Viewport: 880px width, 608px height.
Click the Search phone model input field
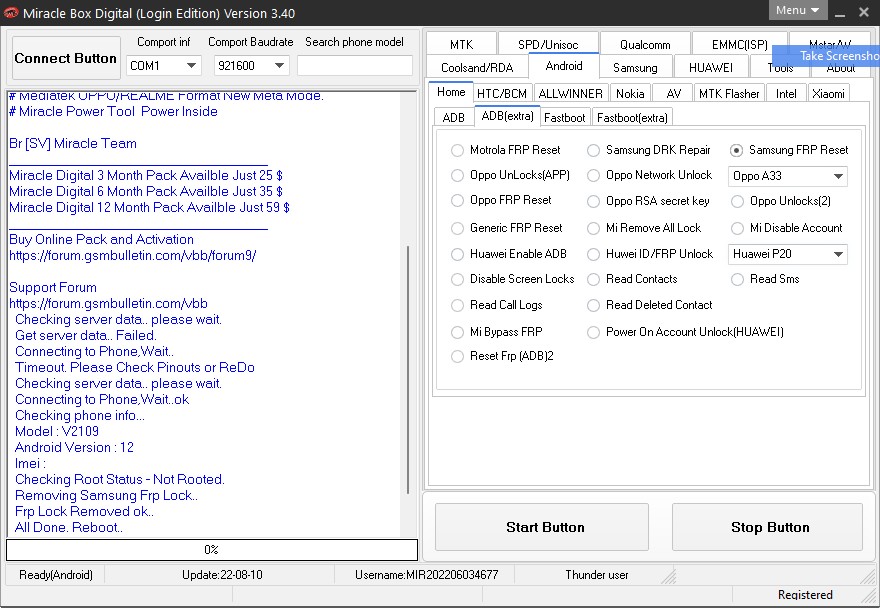pyautogui.click(x=355, y=66)
